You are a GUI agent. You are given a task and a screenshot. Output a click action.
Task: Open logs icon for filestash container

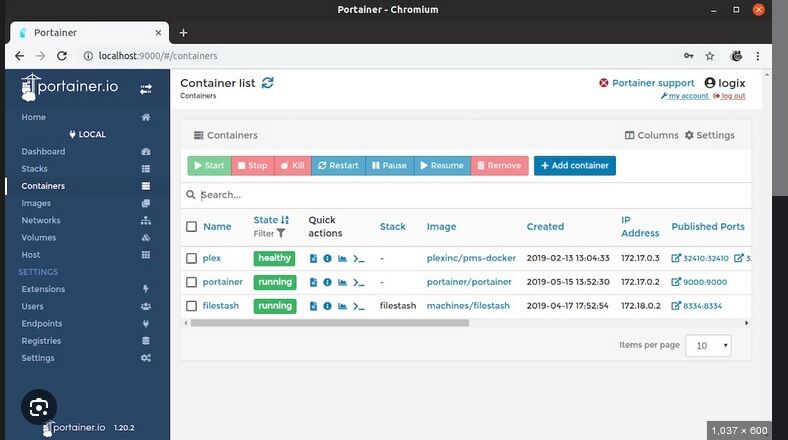click(313, 306)
